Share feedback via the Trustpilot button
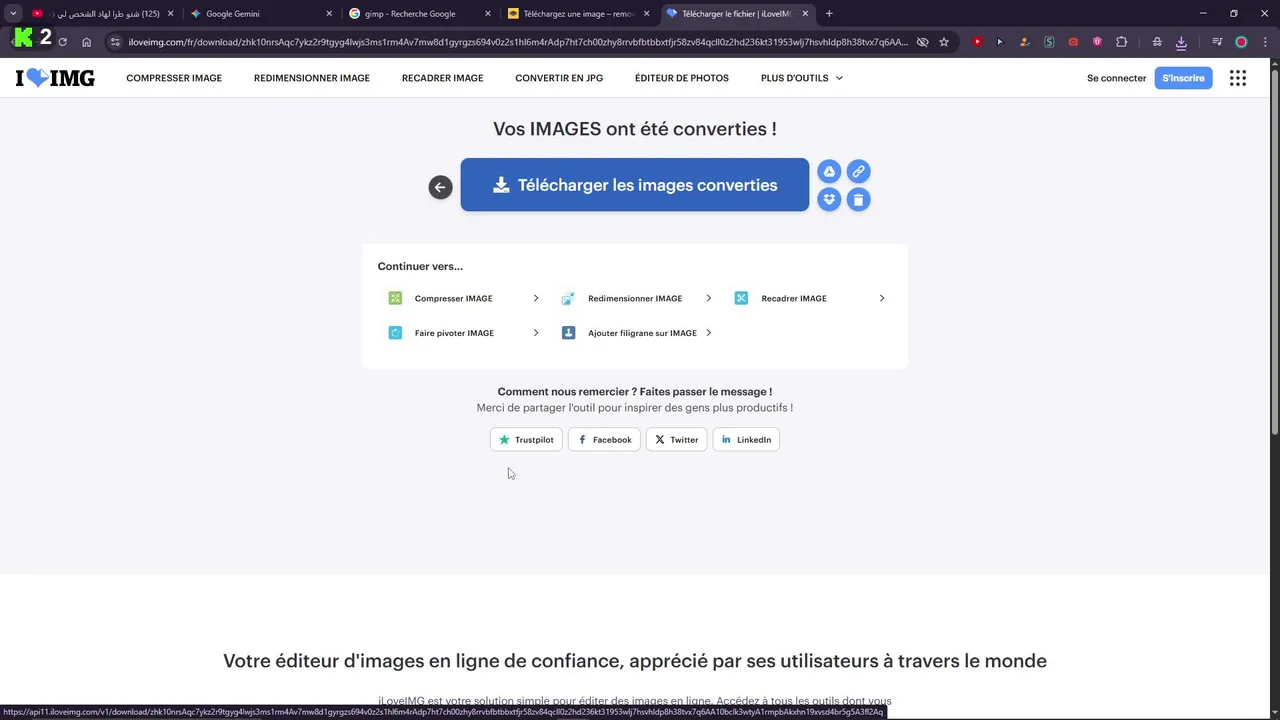 [526, 440]
